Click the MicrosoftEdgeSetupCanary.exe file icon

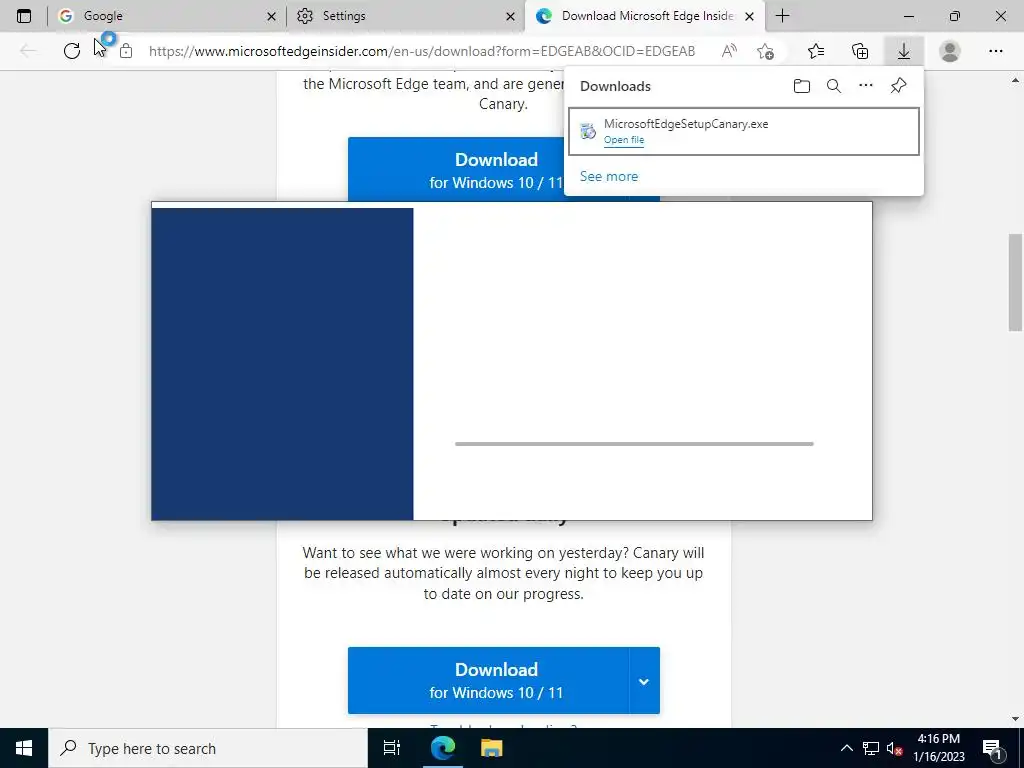[x=588, y=131]
